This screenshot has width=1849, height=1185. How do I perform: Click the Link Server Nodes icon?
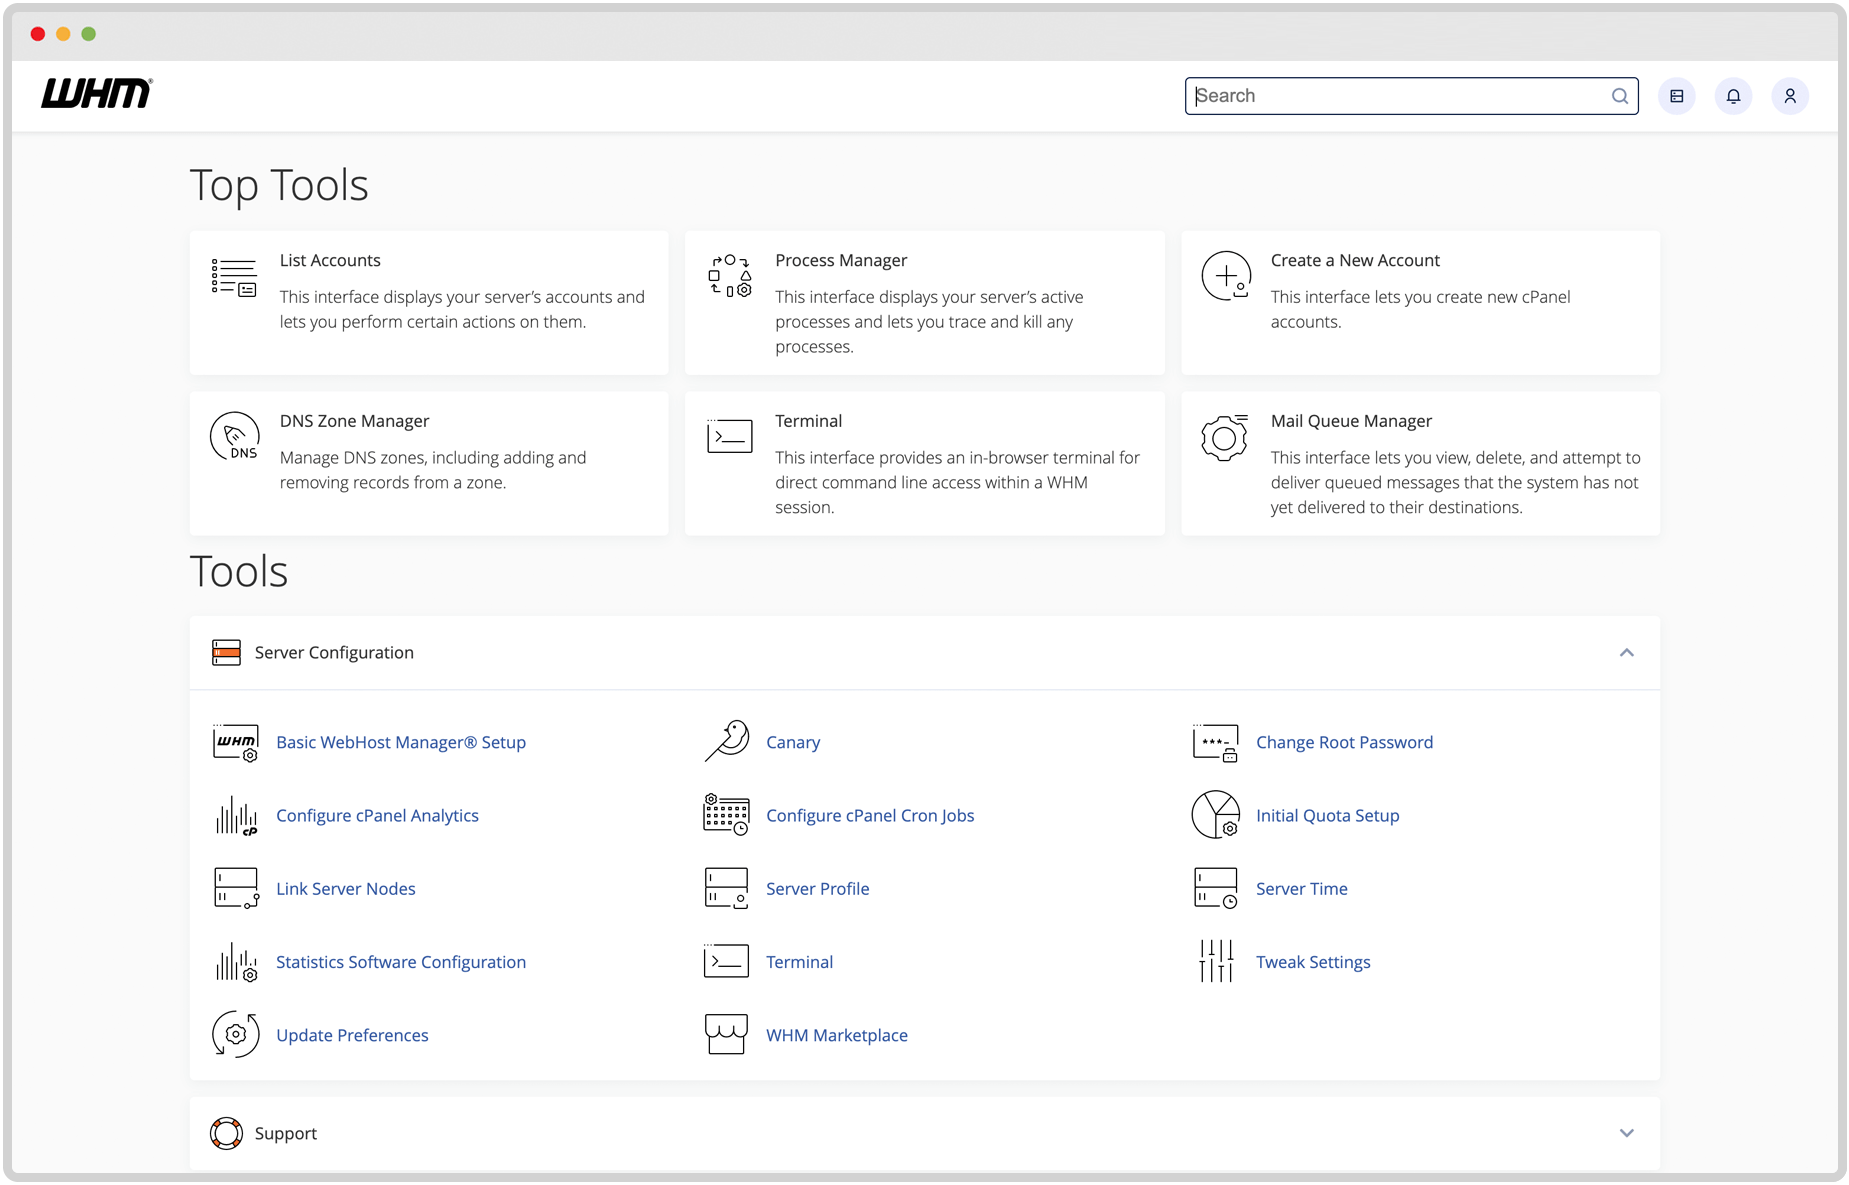pos(237,888)
